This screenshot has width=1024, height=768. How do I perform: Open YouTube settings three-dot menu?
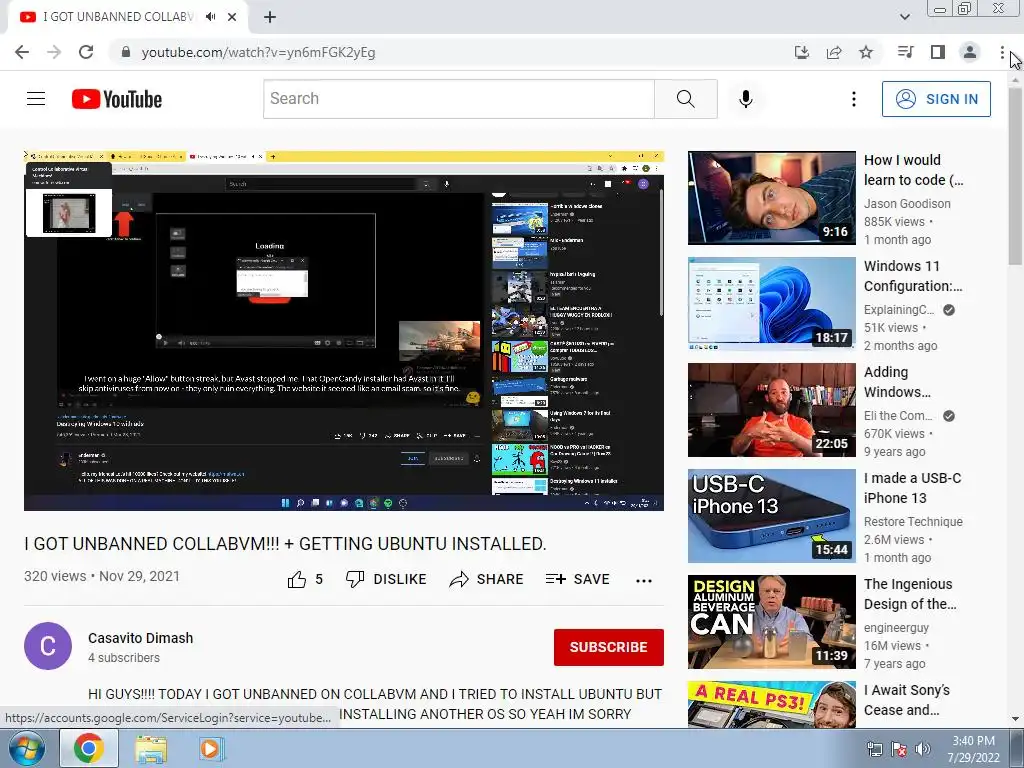pyautogui.click(x=854, y=99)
